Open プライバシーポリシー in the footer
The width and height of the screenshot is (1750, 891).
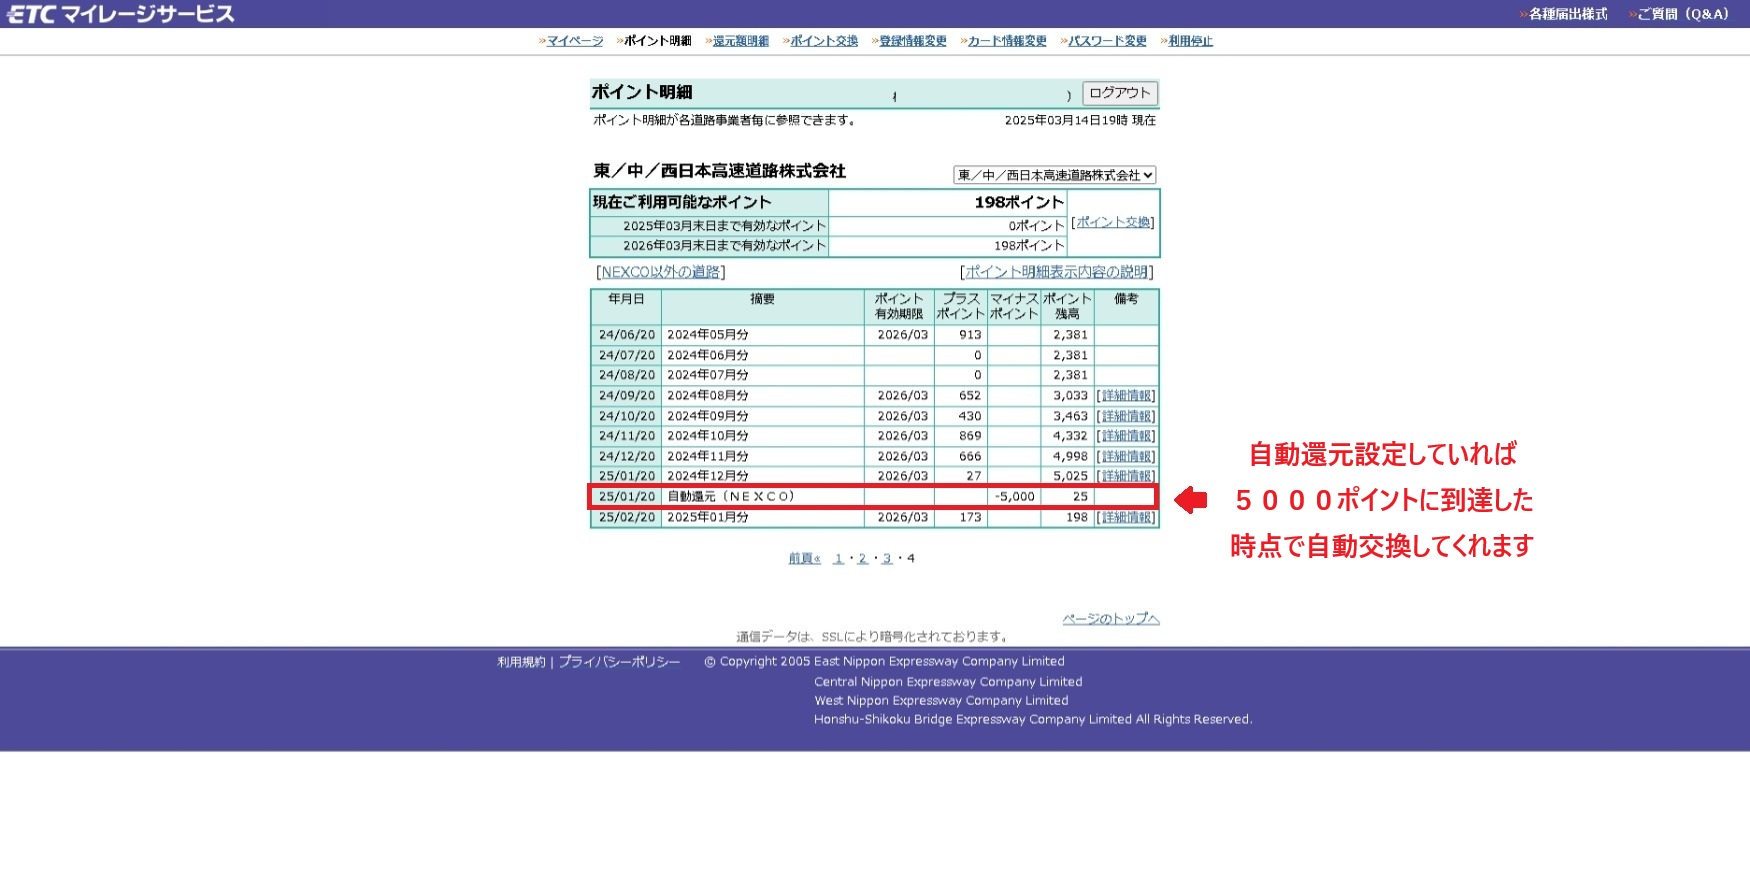coord(619,662)
